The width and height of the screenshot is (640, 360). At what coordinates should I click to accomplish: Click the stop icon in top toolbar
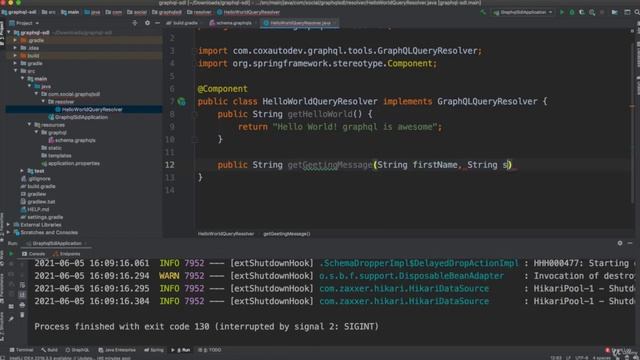pos(602,13)
